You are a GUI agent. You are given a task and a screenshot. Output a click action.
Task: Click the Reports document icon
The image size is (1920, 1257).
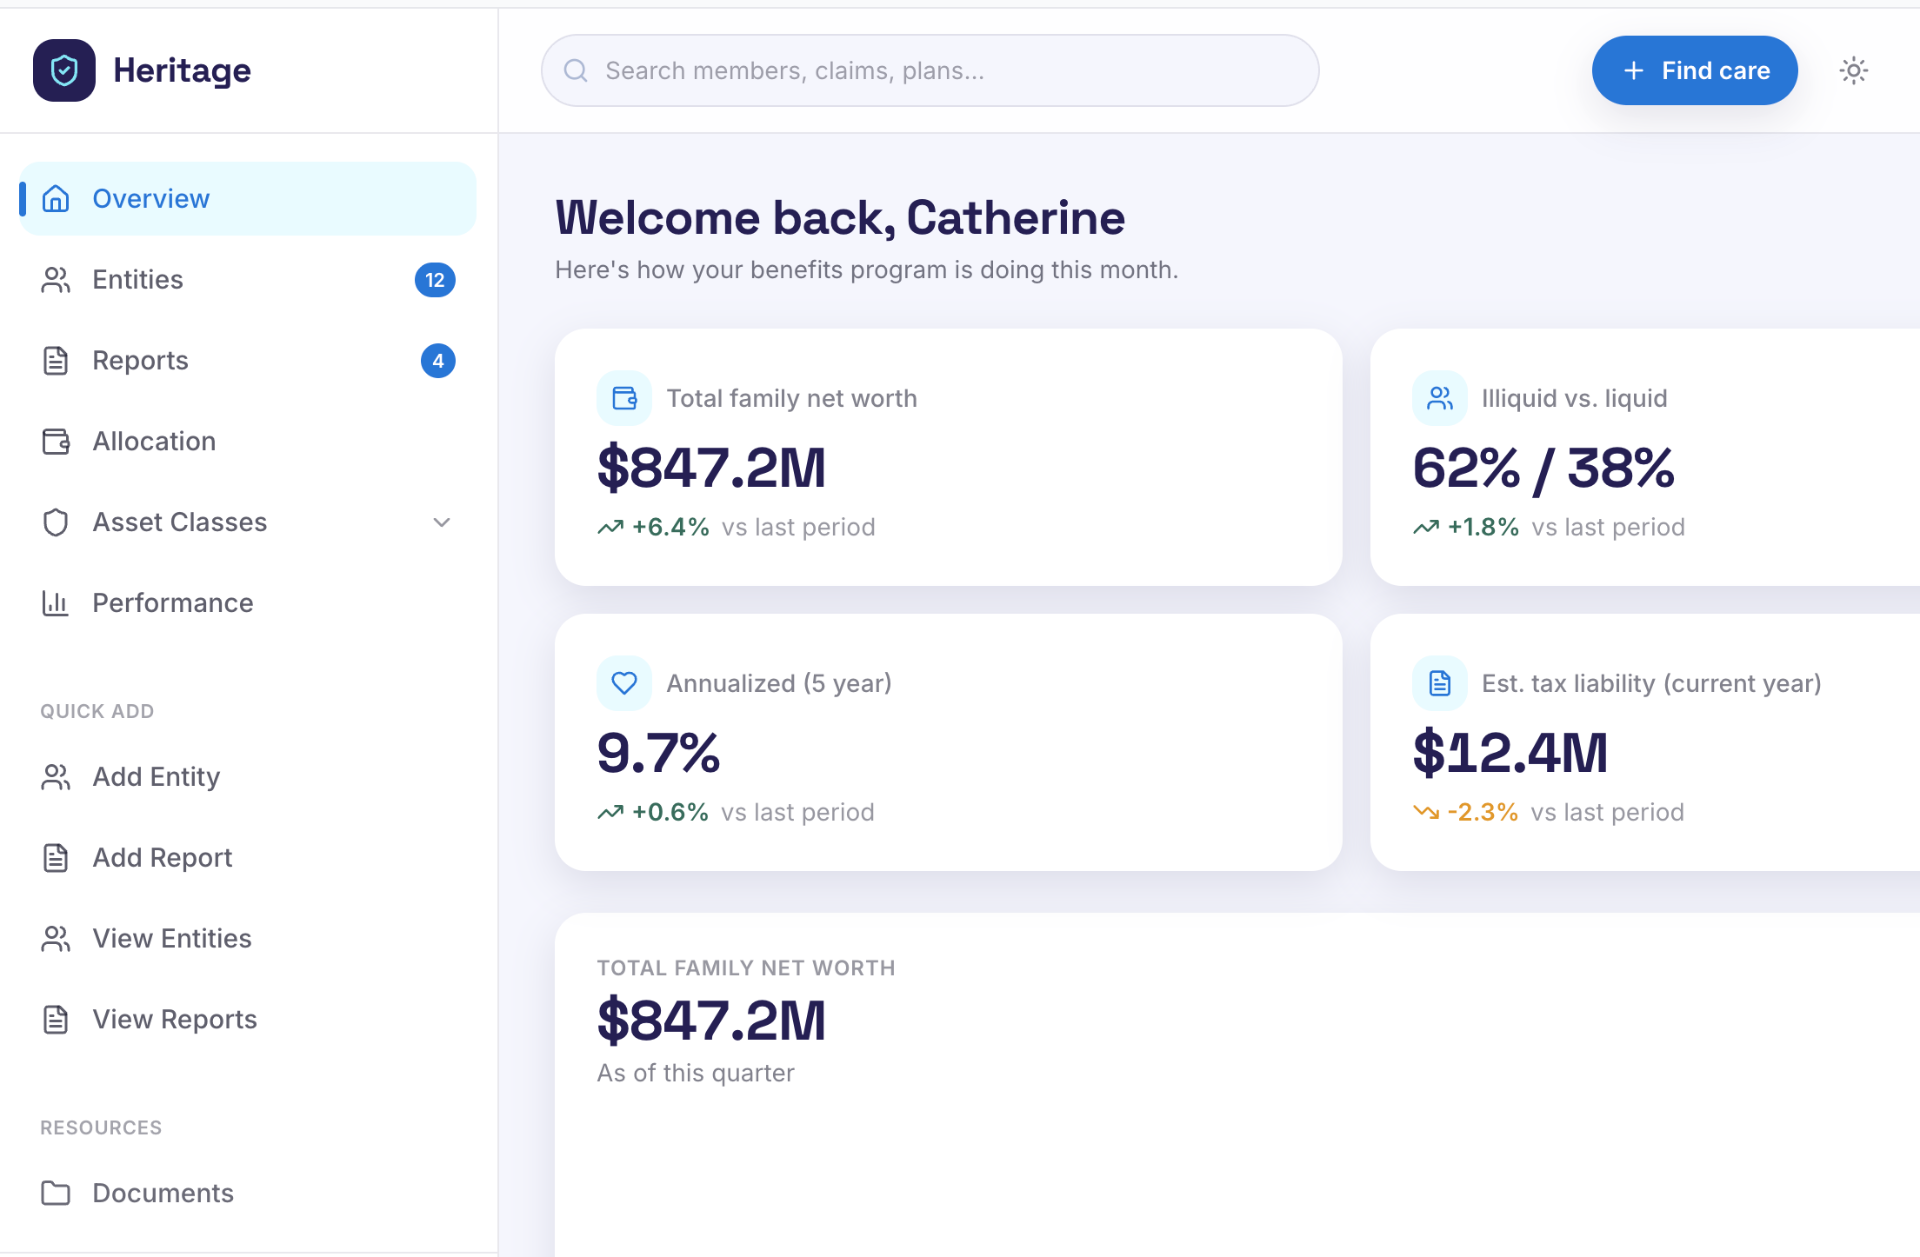[x=56, y=361]
